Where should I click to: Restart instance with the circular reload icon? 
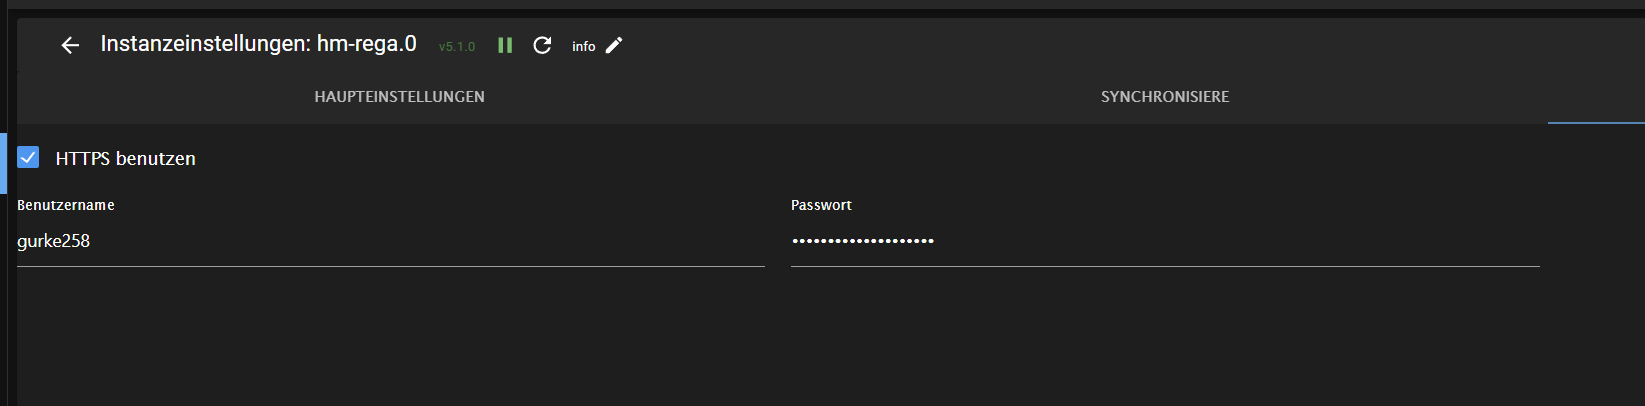coord(542,45)
